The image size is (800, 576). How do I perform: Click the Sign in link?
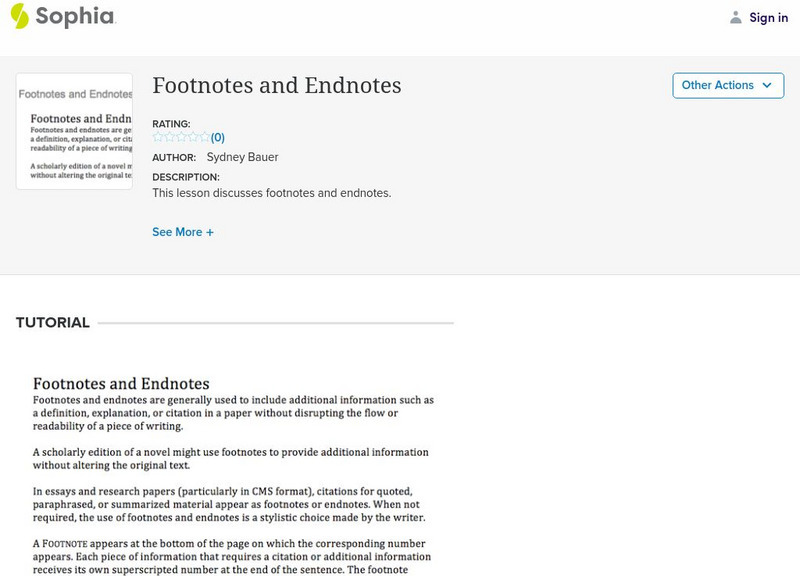(x=768, y=18)
